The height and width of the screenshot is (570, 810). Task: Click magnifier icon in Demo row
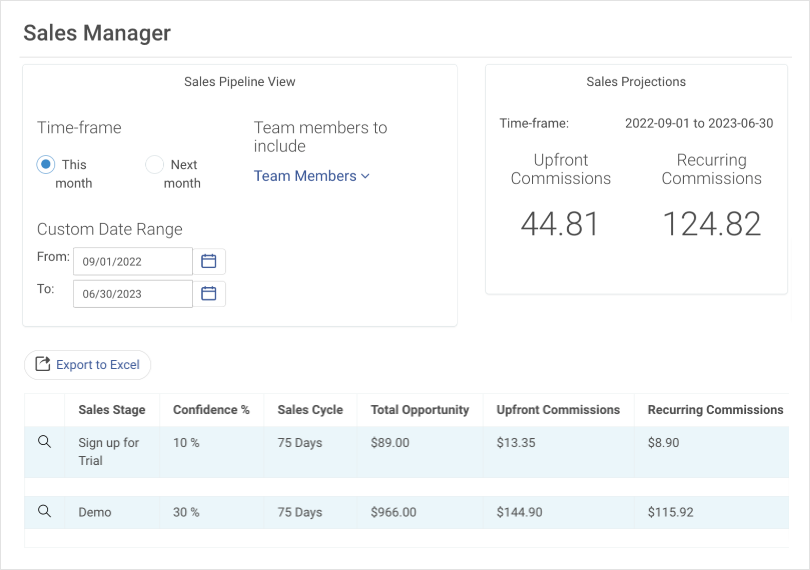coord(44,512)
